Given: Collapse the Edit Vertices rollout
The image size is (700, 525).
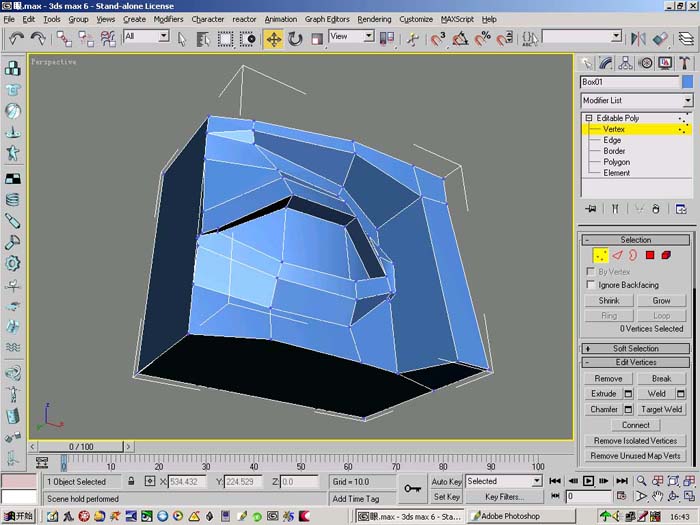Looking at the screenshot, I should tap(635, 362).
